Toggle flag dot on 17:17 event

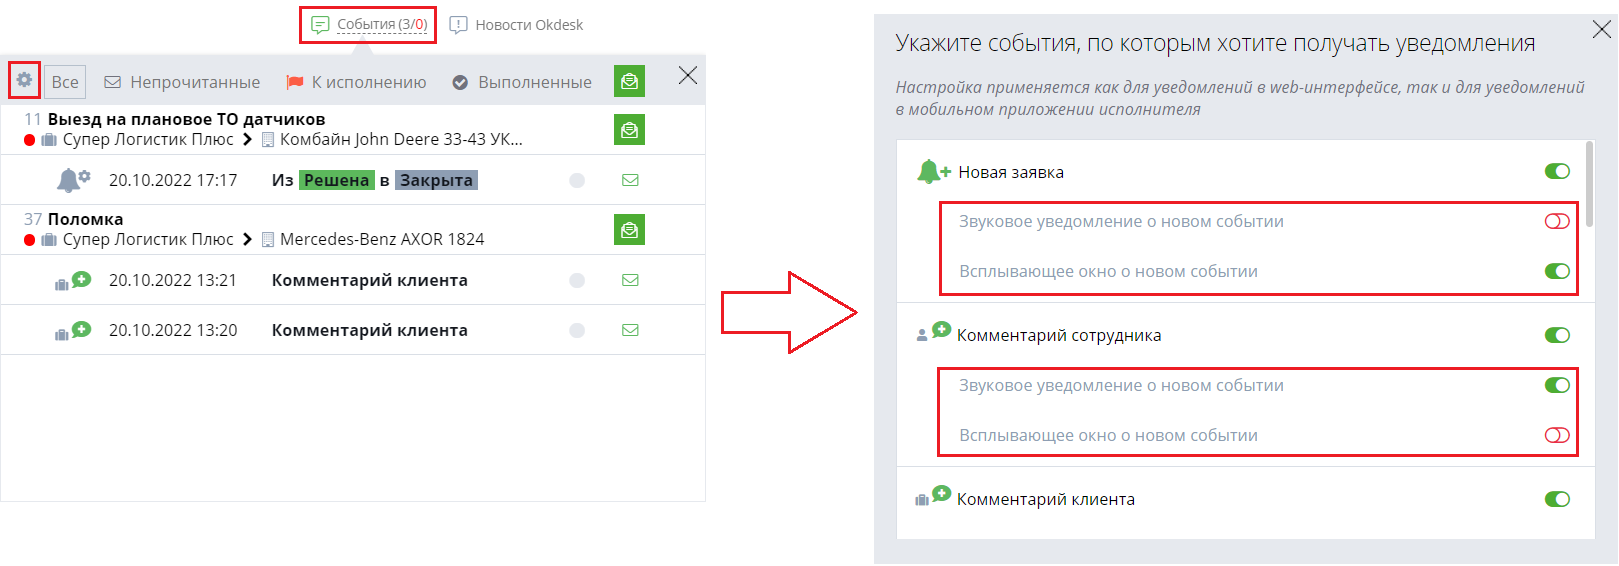577,180
